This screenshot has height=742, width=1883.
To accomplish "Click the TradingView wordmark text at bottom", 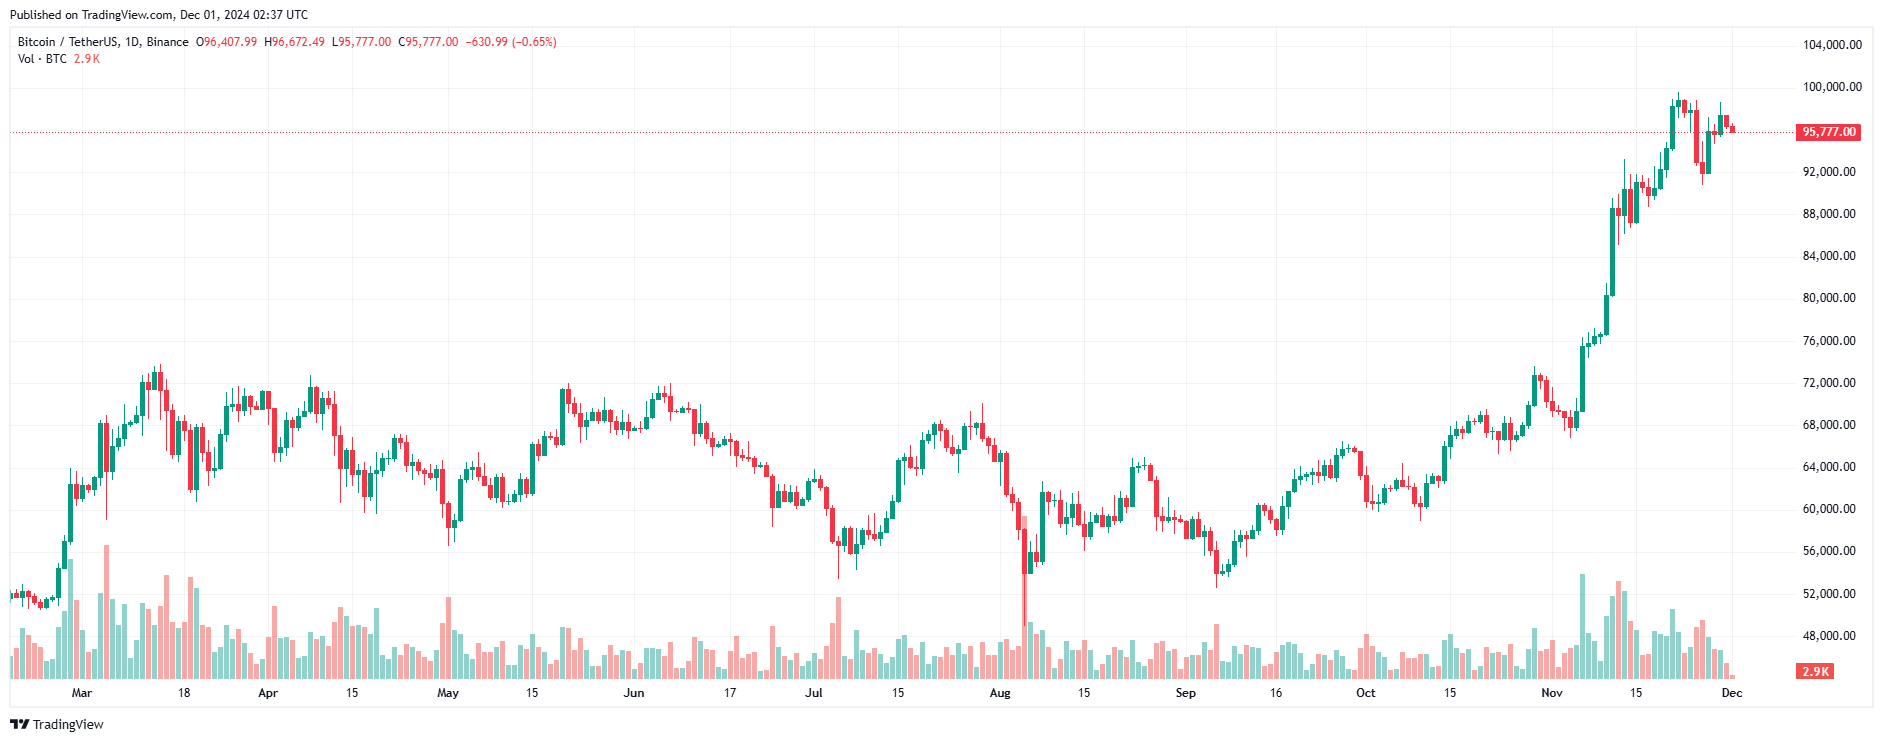I will 68,724.
